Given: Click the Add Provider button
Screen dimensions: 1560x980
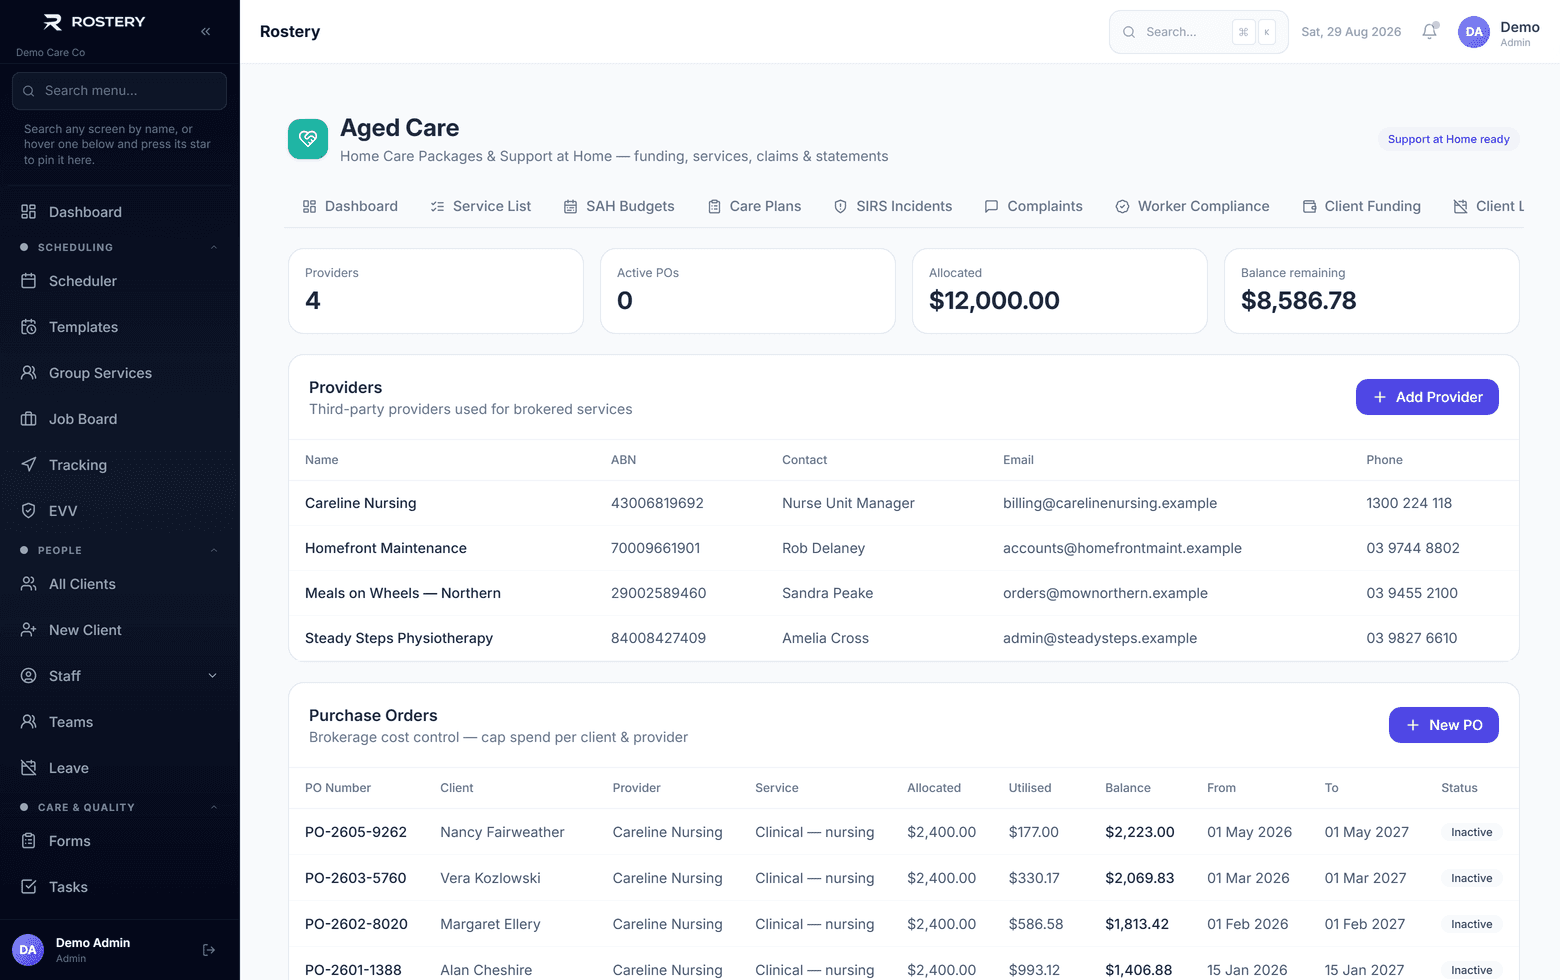Looking at the screenshot, I should 1427,397.
